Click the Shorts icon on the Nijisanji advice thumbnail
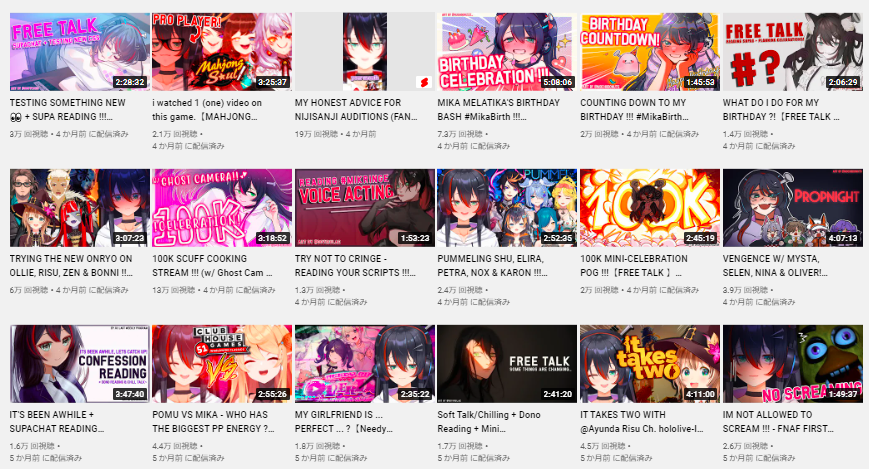This screenshot has height=469, width=869. pos(423,83)
